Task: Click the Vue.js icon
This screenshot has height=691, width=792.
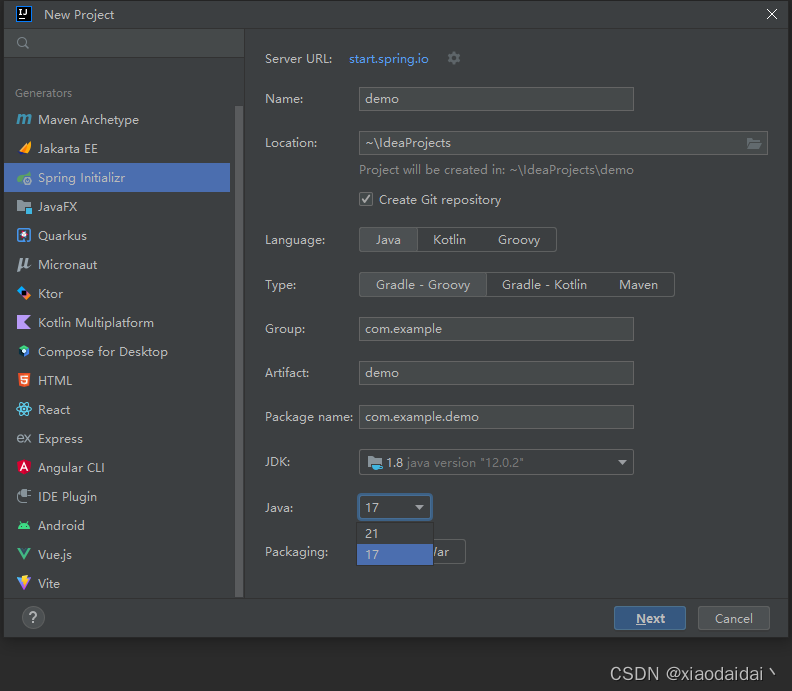Action: pyautogui.click(x=24, y=554)
